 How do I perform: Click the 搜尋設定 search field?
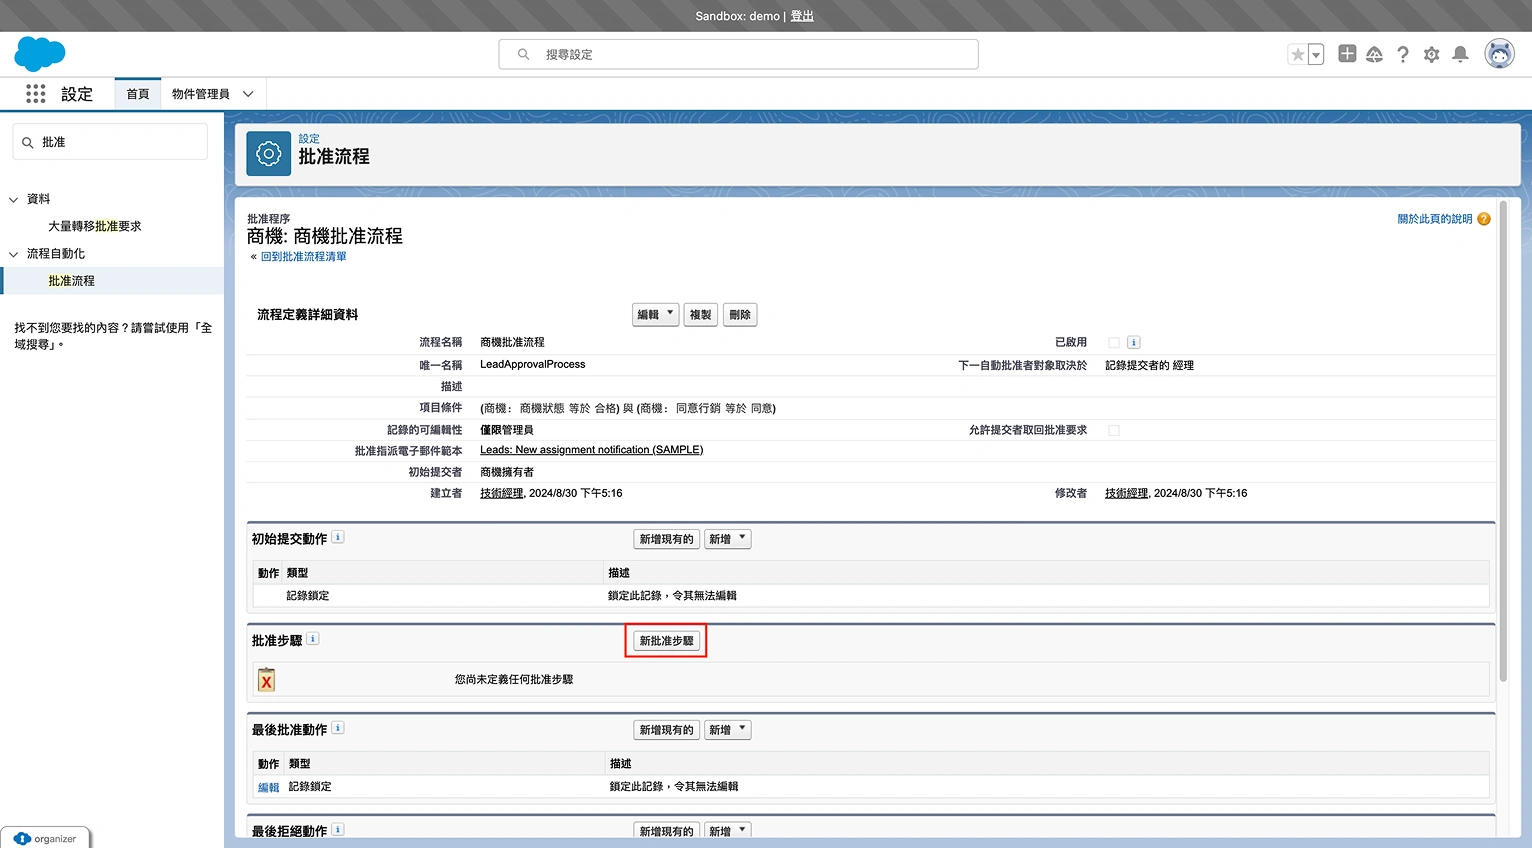[738, 55]
